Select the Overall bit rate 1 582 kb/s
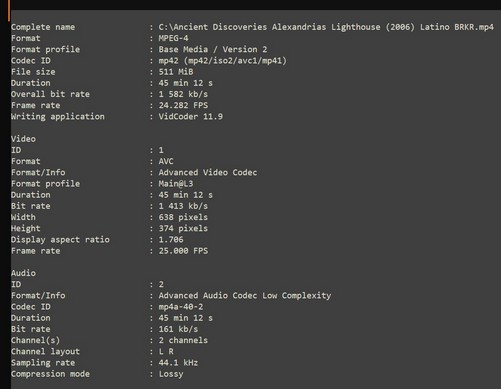Image resolution: width=501 pixels, height=389 pixels. 183,94
